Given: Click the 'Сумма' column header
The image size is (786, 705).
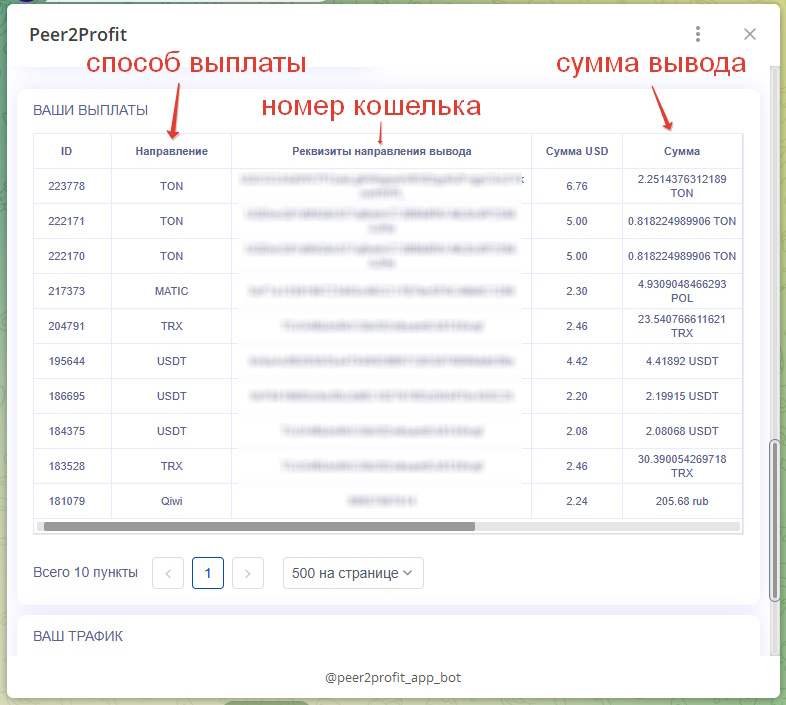Looking at the screenshot, I should pyautogui.click(x=682, y=151).
